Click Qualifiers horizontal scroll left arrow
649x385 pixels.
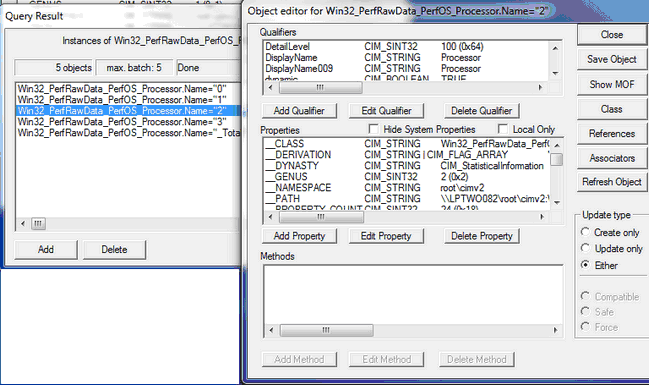271,87
